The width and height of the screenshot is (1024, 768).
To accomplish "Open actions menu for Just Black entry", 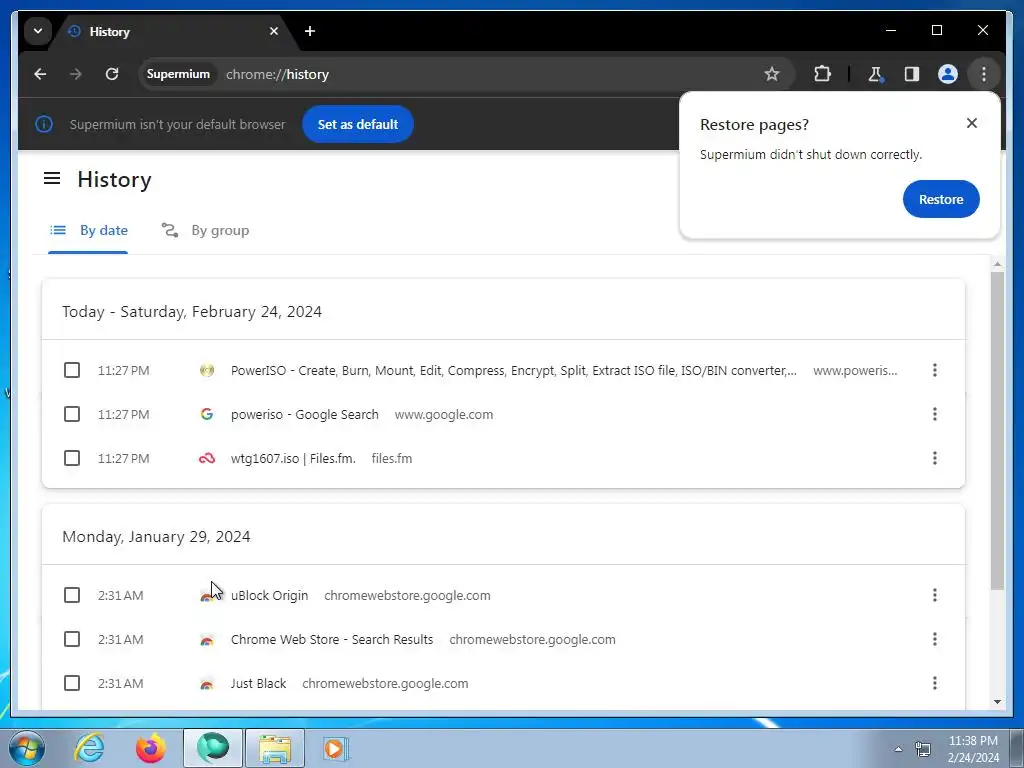I will pos(935,683).
